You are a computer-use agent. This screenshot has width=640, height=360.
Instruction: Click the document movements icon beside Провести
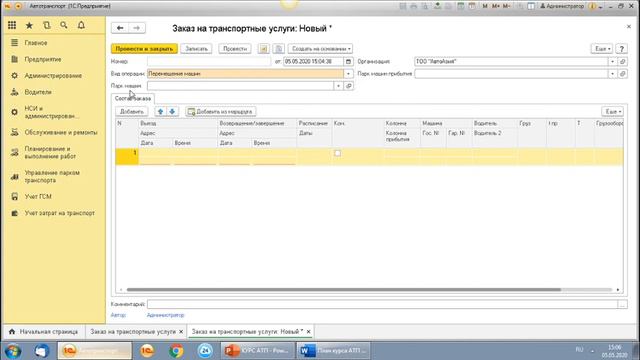click(264, 49)
